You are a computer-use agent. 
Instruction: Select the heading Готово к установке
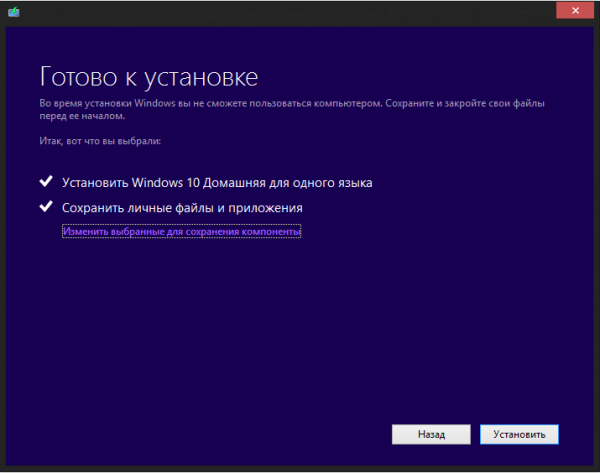coord(149,78)
